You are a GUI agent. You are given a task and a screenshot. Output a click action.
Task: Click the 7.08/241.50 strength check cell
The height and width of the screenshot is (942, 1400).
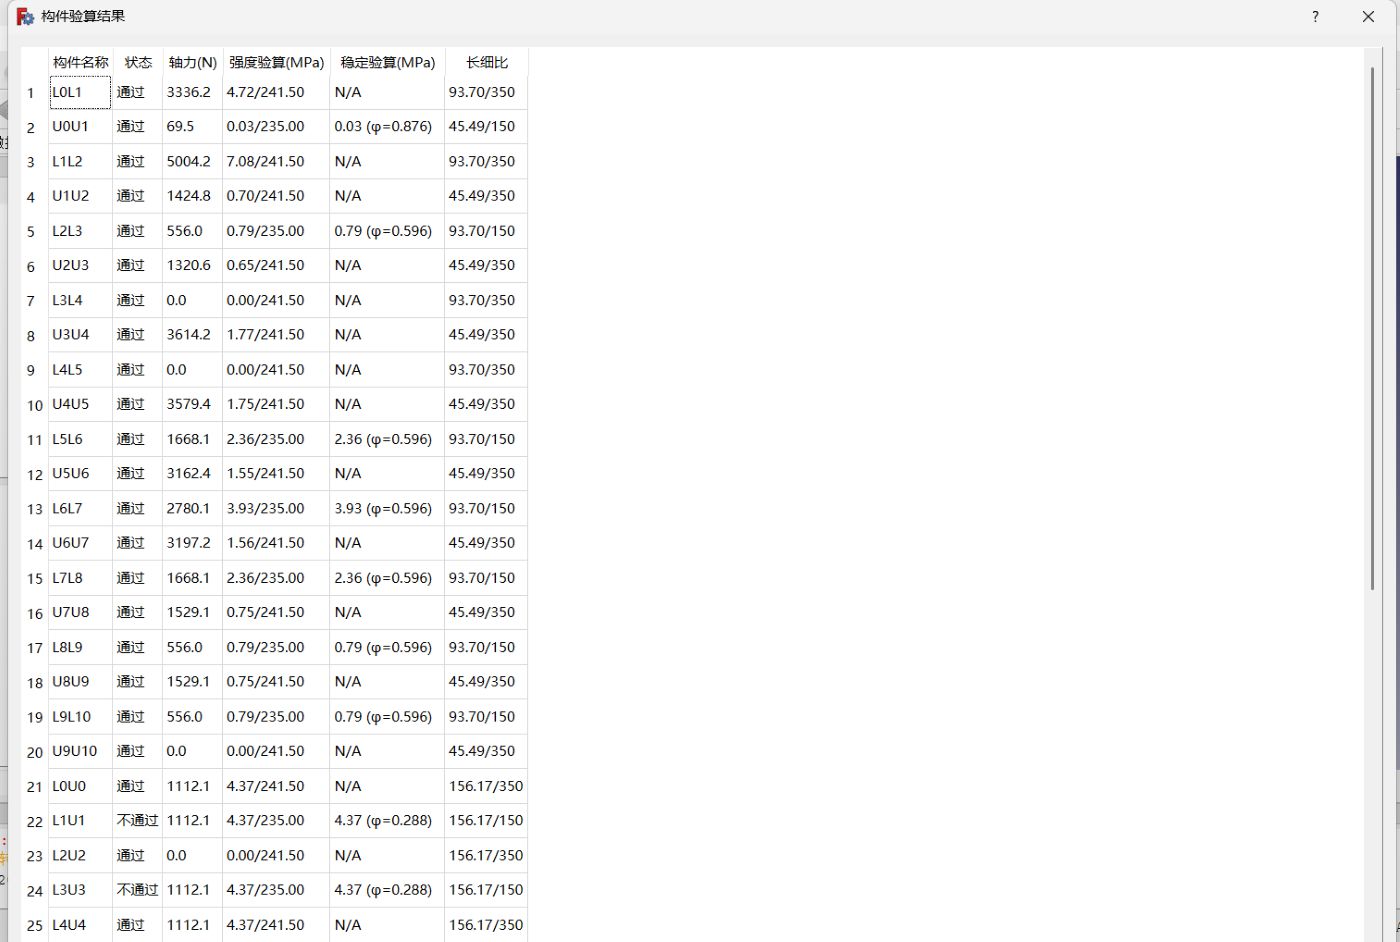tap(276, 161)
